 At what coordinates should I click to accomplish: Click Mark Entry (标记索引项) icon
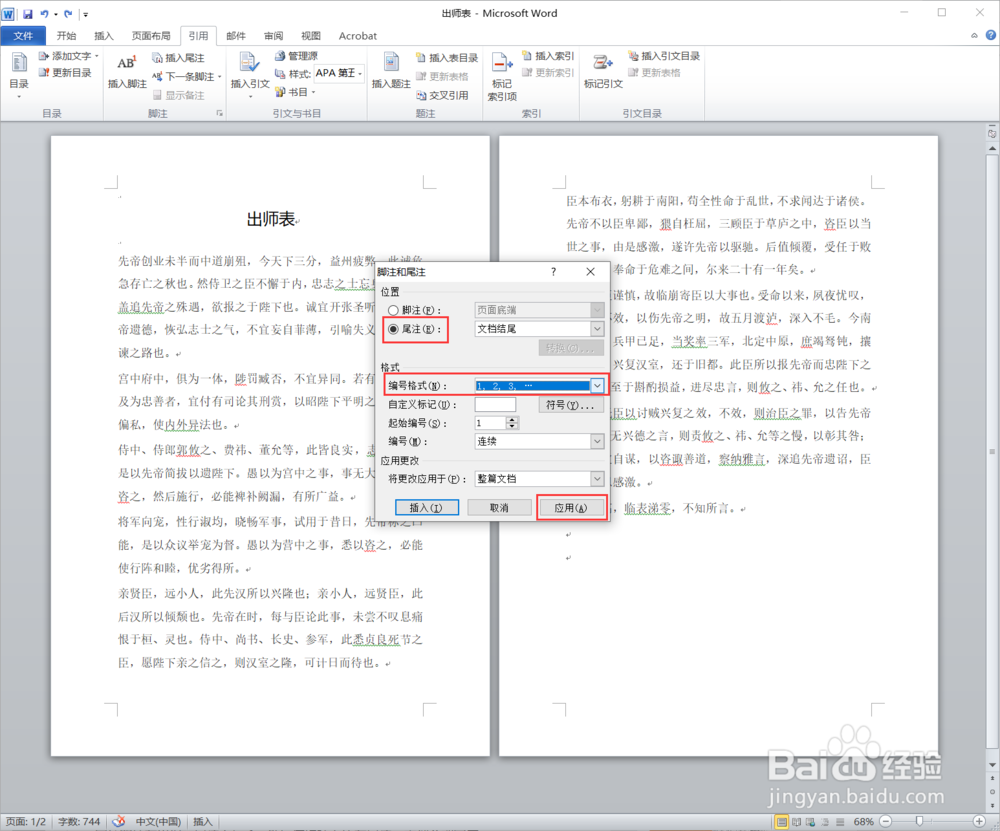502,77
